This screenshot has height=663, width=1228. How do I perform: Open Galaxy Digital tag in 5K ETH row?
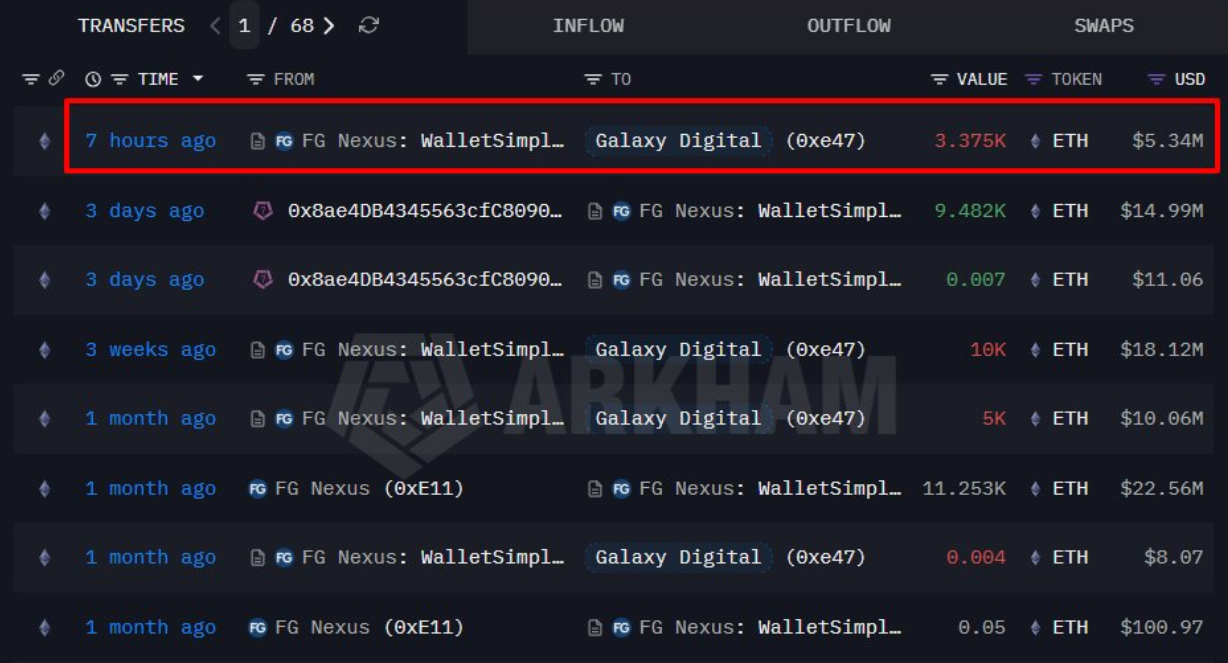click(678, 419)
